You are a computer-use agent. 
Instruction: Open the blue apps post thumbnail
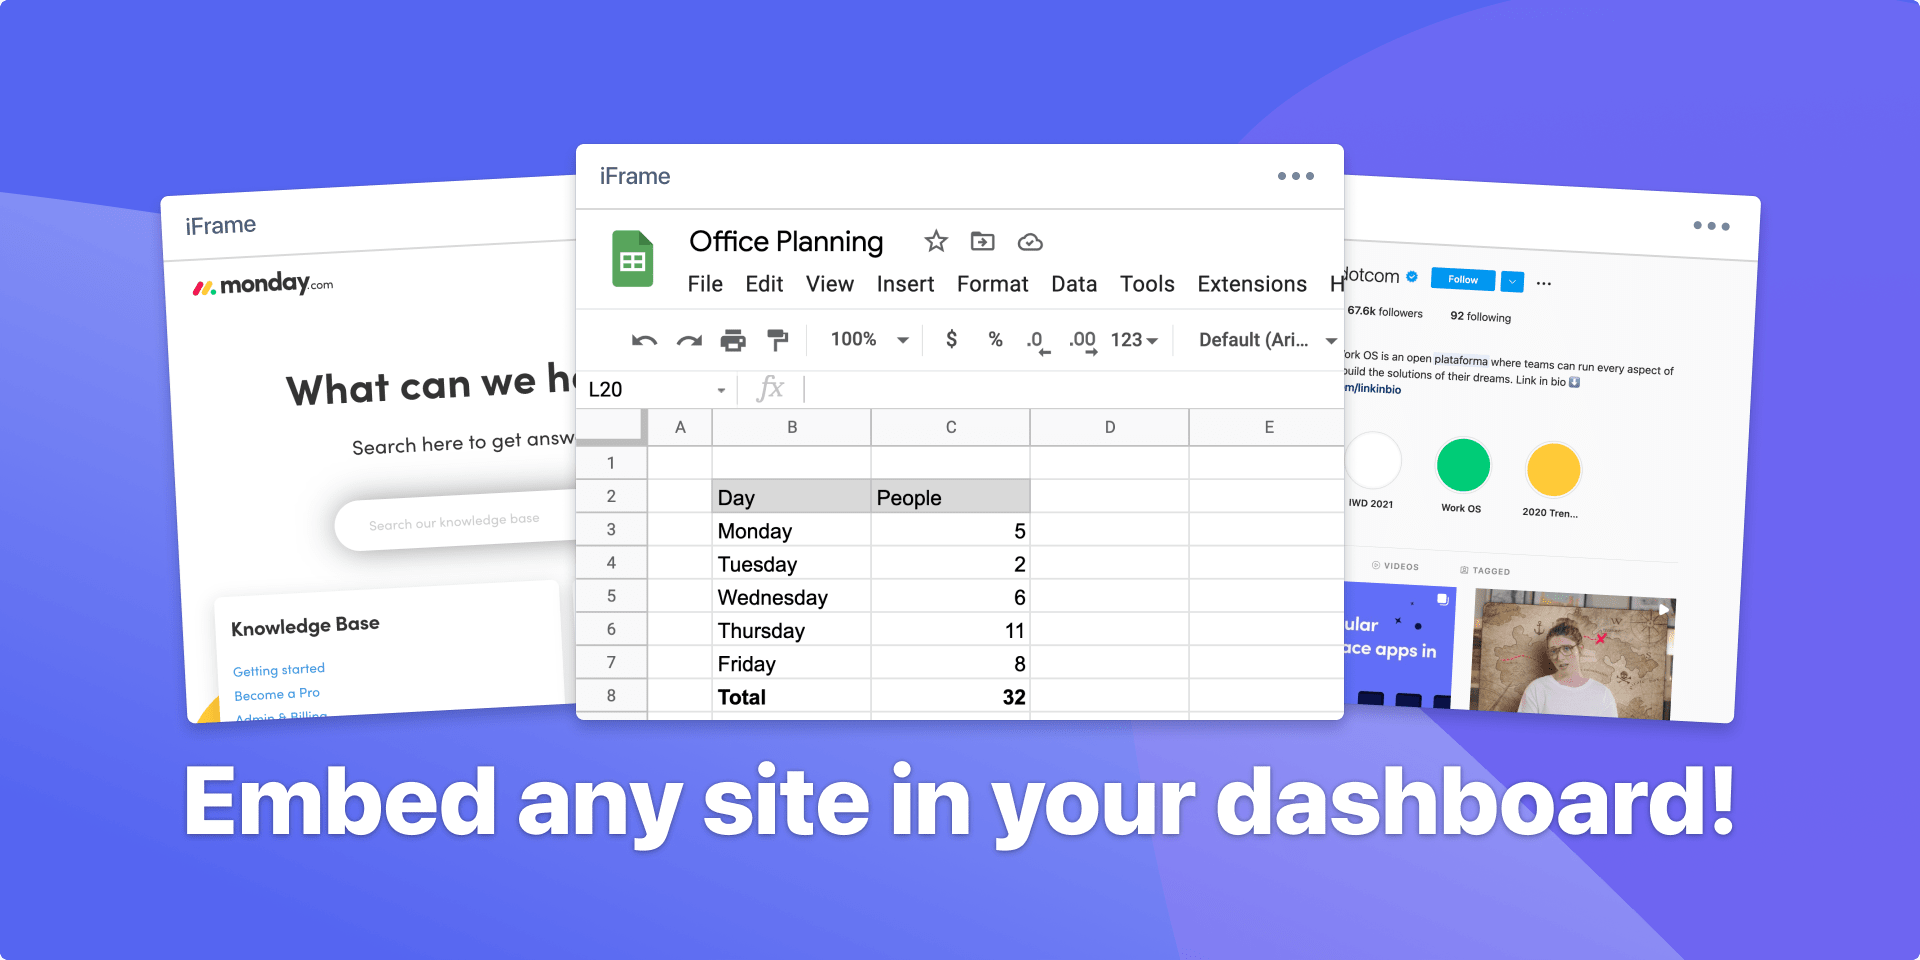pyautogui.click(x=1399, y=647)
